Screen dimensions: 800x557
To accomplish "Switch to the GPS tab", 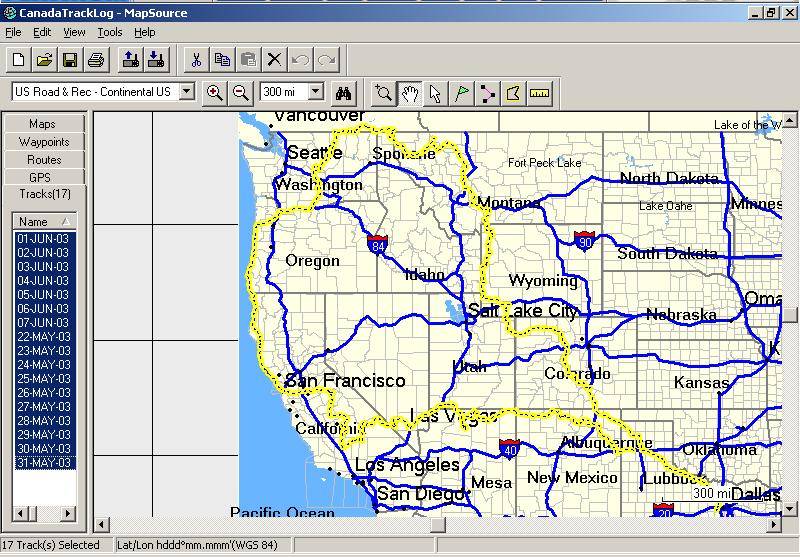I will (x=44, y=177).
